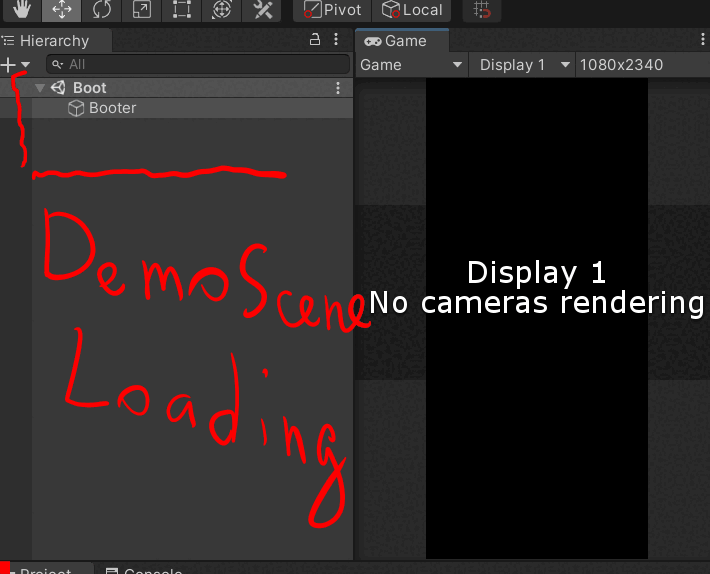Select the Rotate tool
Screen dimensions: 710x574
[x=101, y=10]
